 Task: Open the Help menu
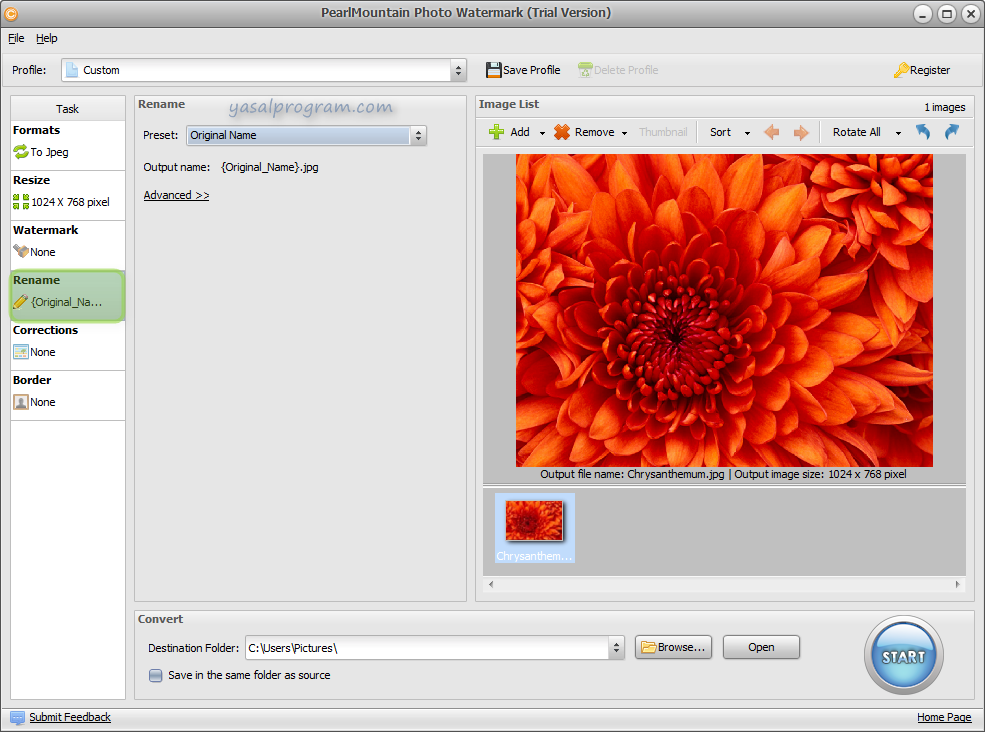[x=47, y=38]
